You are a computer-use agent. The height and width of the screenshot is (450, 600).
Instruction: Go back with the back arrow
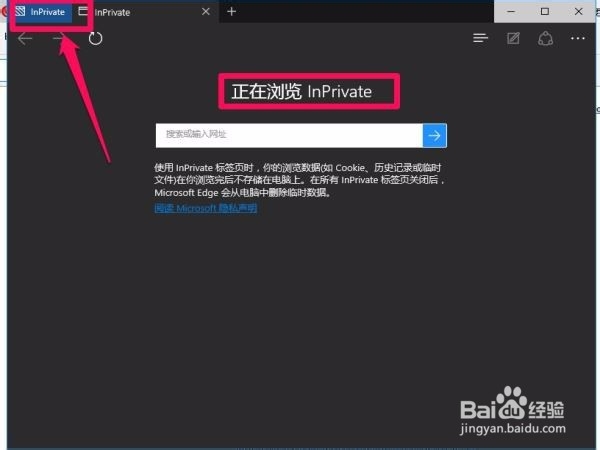coord(25,38)
